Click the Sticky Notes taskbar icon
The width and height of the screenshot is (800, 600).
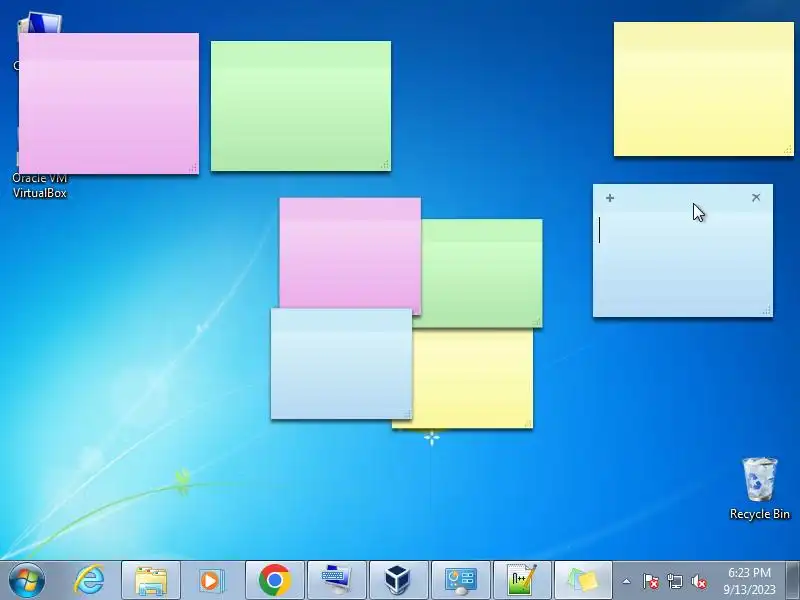click(583, 581)
